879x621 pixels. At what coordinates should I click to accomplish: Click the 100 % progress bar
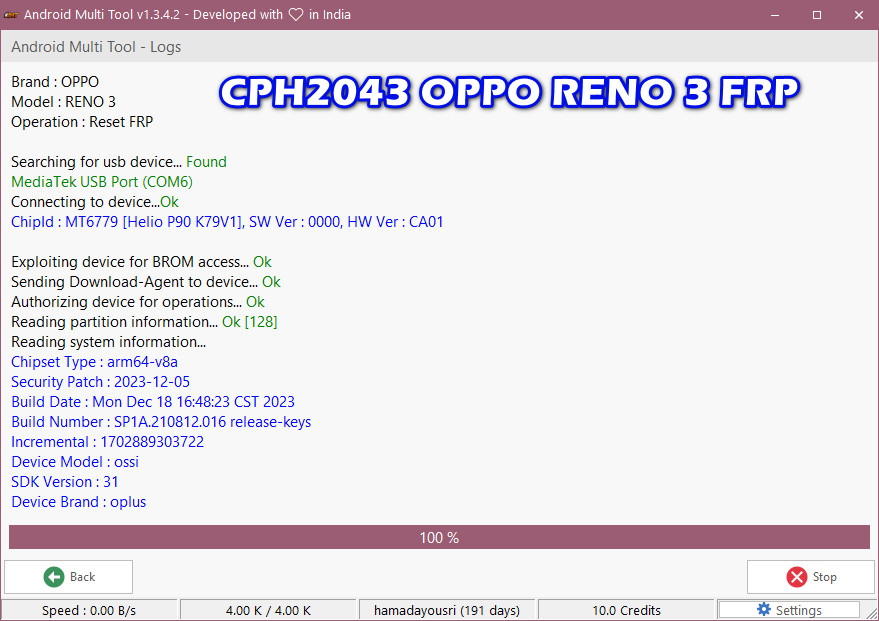pyautogui.click(x=440, y=537)
